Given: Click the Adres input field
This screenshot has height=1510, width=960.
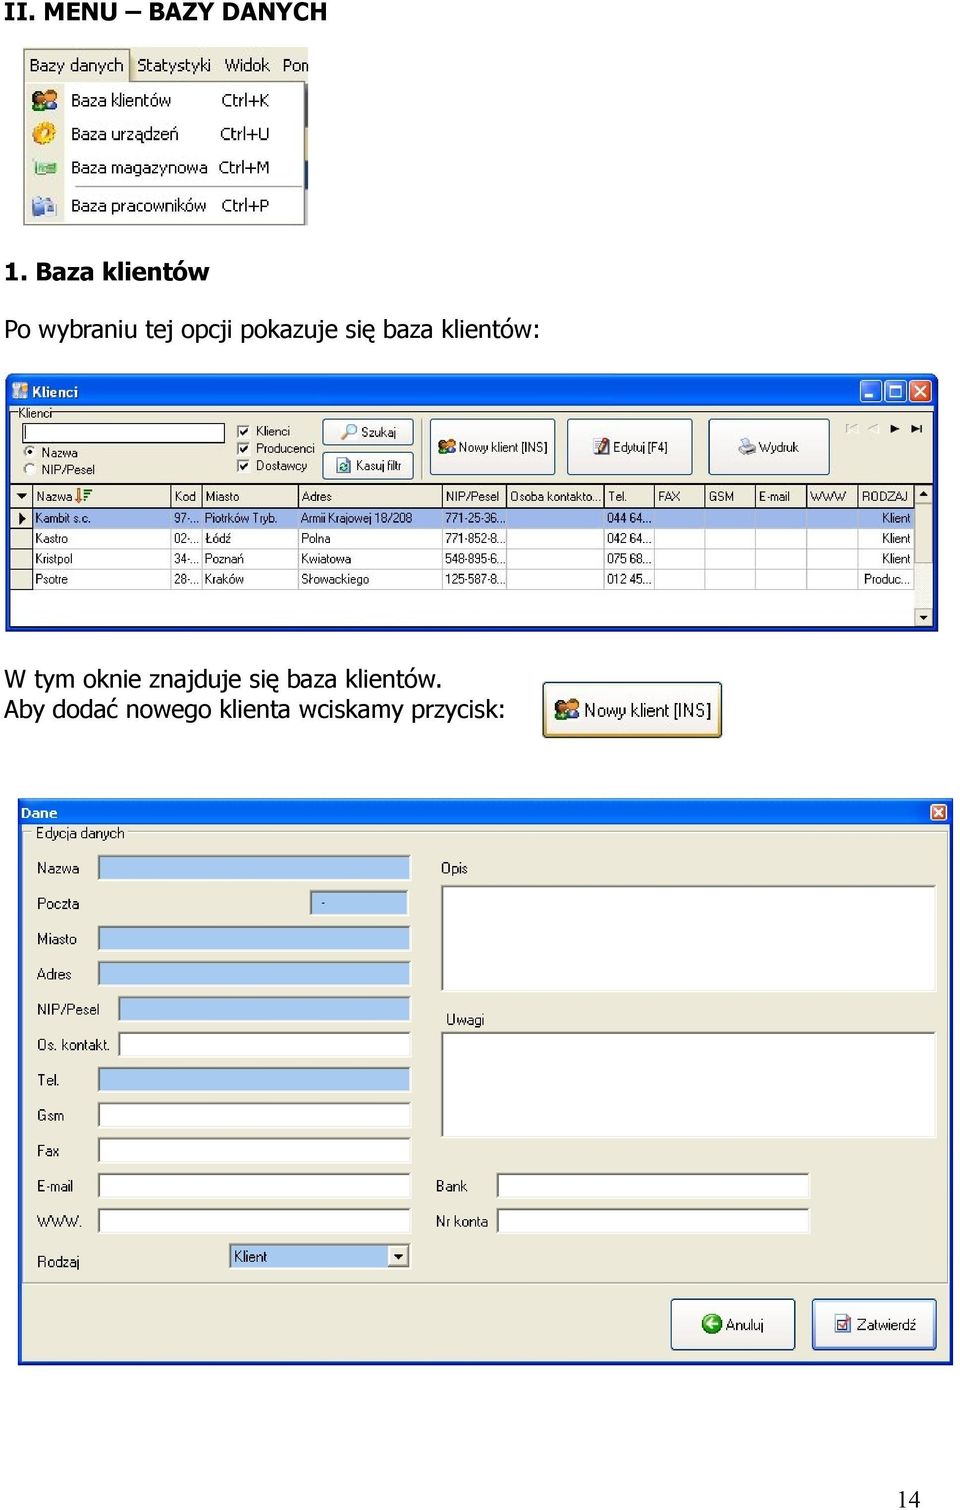Looking at the screenshot, I should coord(254,974).
